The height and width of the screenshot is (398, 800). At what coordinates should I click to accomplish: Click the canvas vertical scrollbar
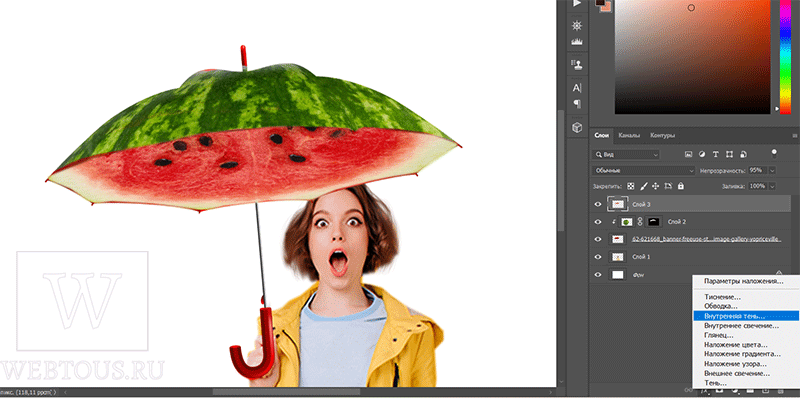[560, 171]
